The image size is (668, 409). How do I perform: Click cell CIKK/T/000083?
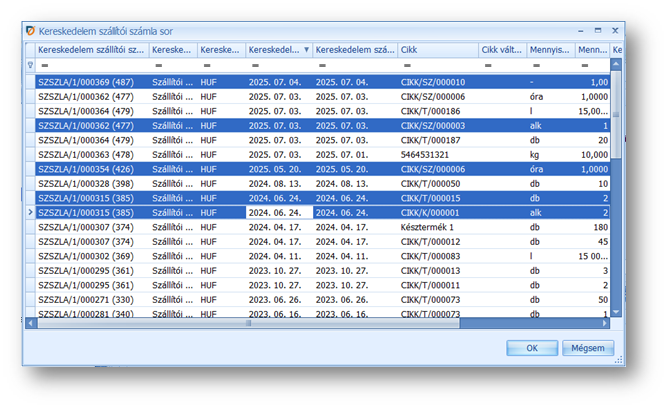pyautogui.click(x=438, y=256)
